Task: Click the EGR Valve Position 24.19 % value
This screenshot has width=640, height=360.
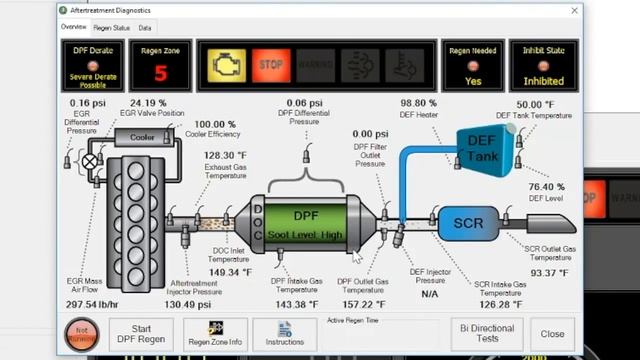Action: point(148,103)
